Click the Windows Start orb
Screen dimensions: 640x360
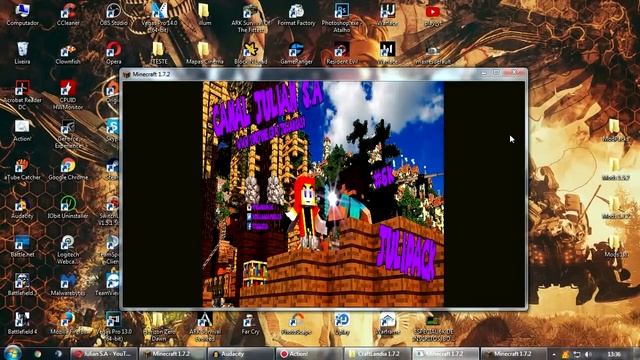coord(13,353)
